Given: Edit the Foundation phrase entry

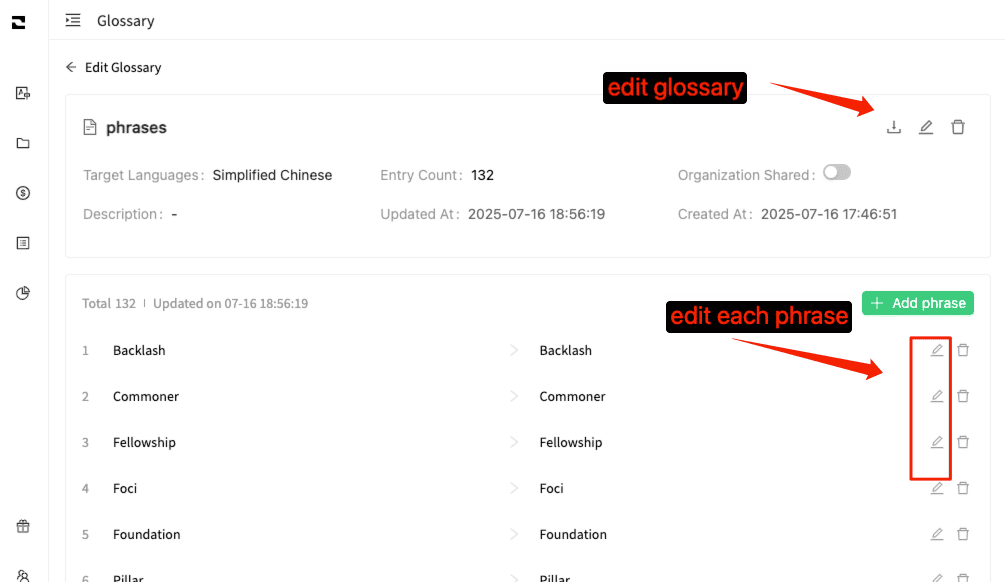Looking at the screenshot, I should pos(937,534).
